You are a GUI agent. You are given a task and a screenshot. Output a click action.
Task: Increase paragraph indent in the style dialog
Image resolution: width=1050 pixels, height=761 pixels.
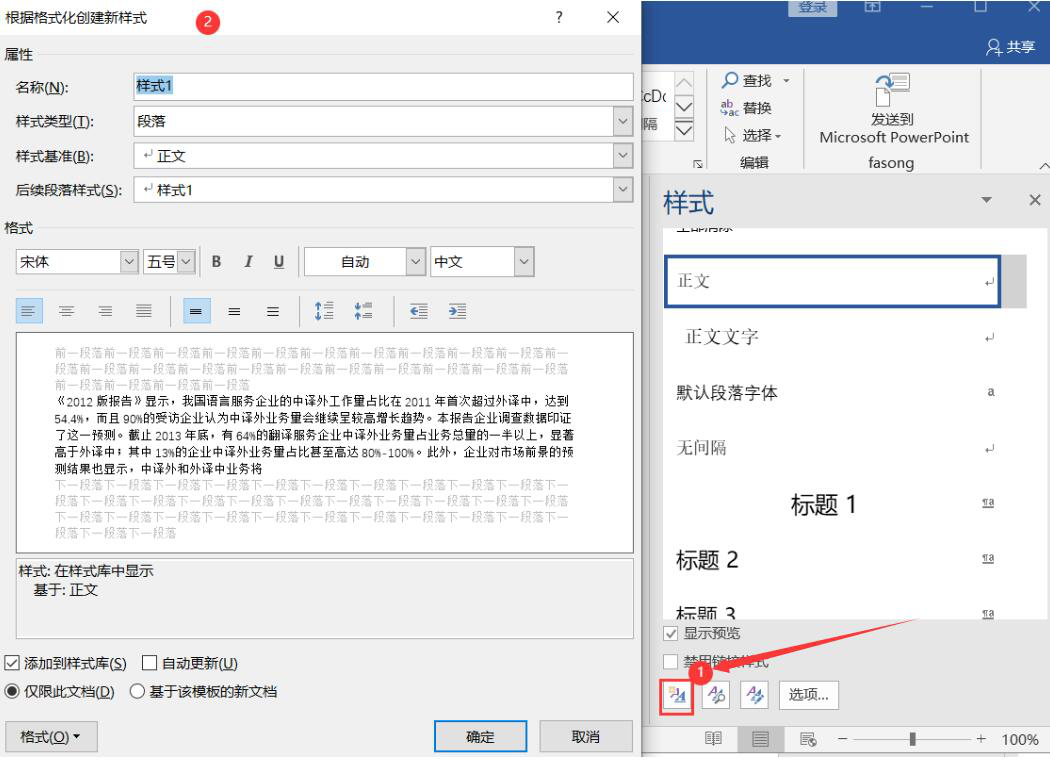point(458,311)
